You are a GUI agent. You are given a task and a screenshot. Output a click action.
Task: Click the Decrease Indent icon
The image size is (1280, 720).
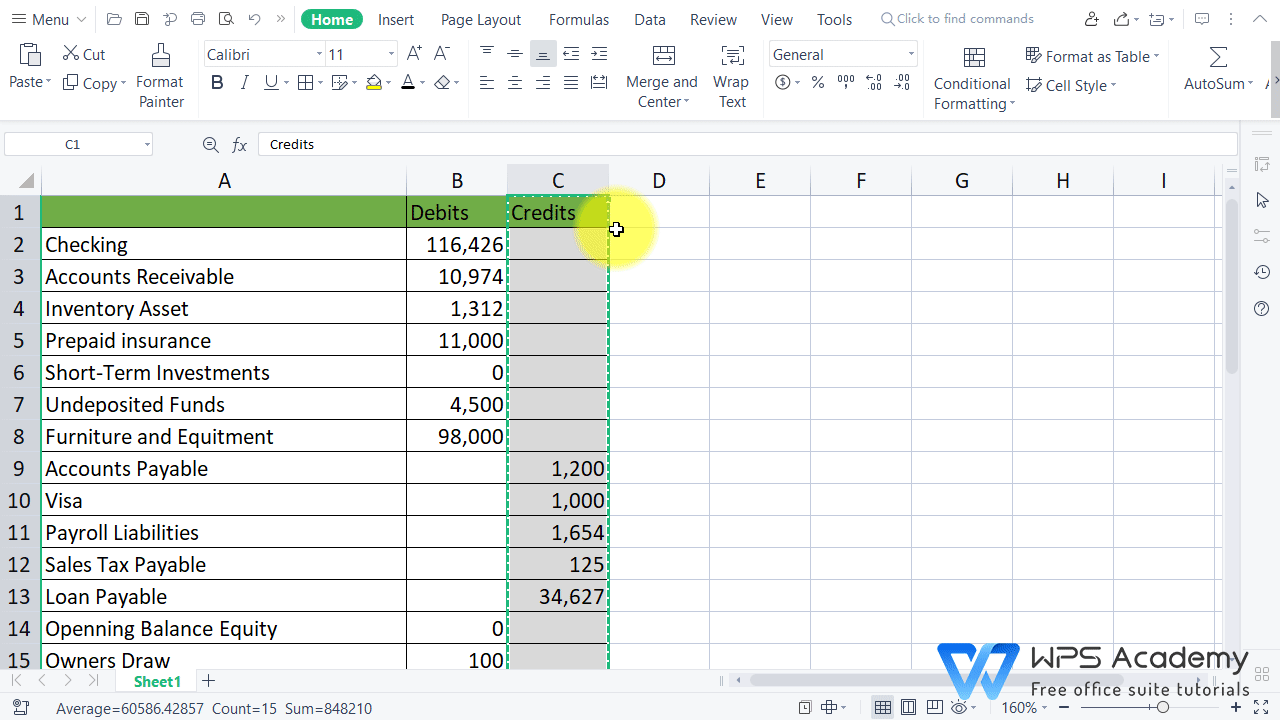(571, 54)
